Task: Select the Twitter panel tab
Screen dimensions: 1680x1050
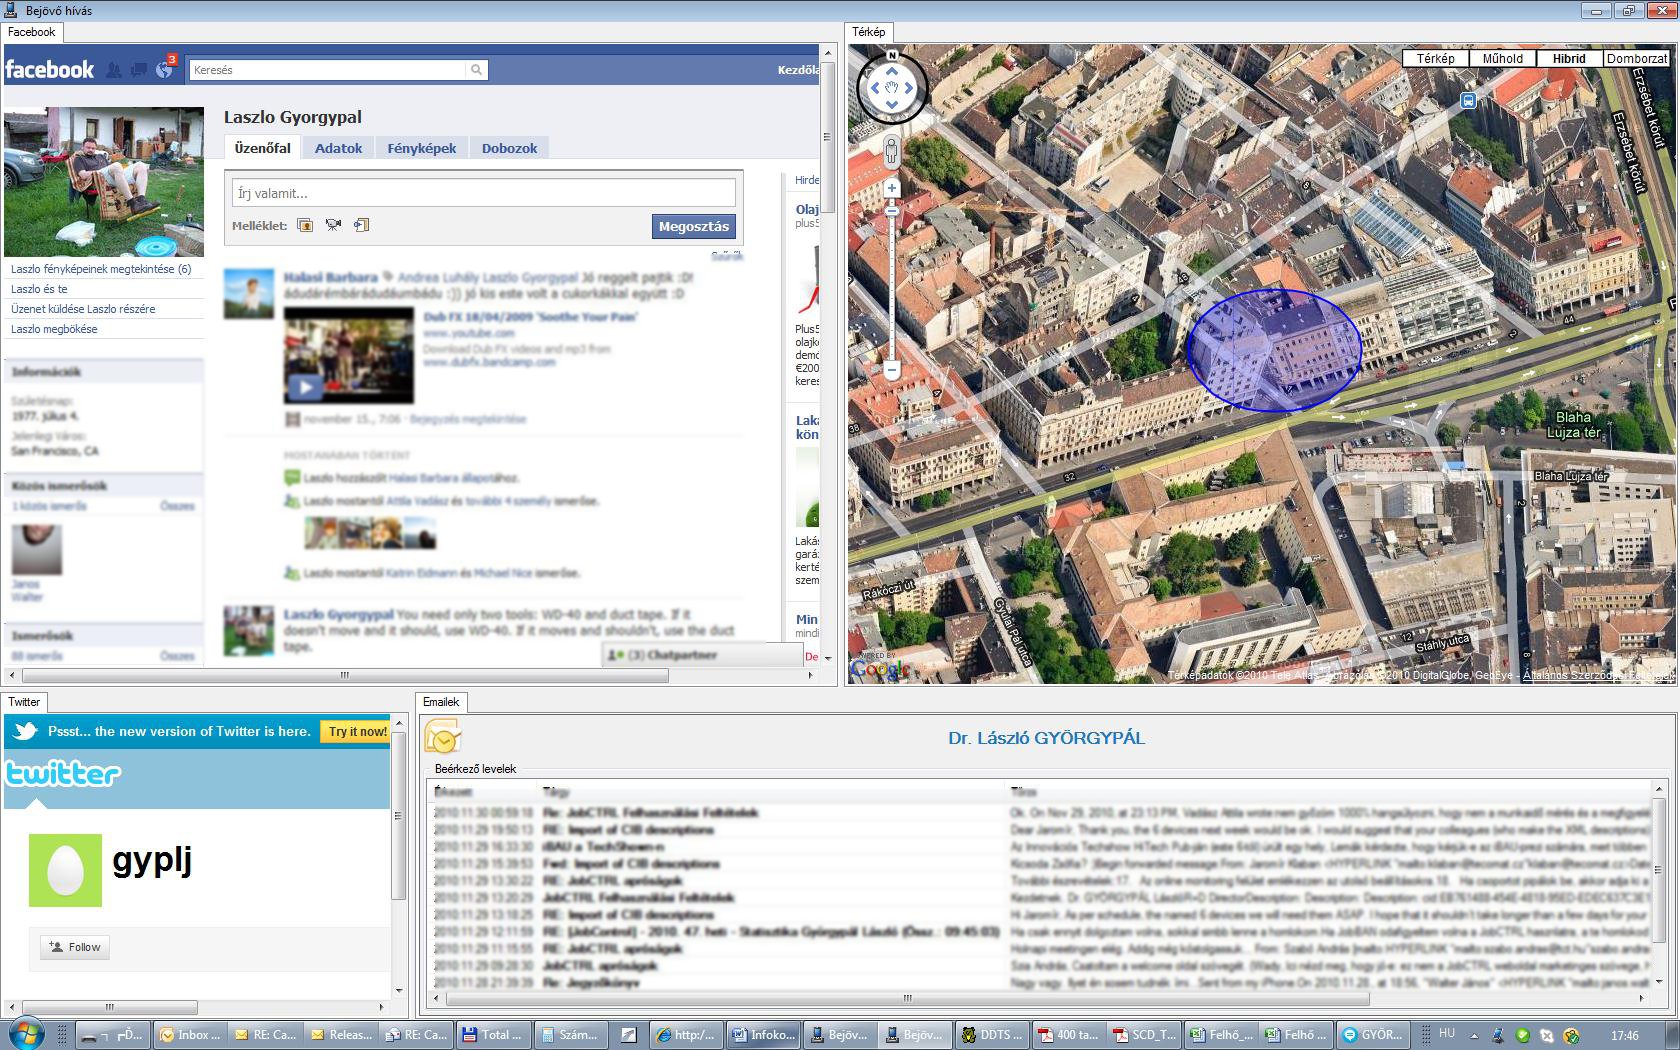Action: point(24,702)
